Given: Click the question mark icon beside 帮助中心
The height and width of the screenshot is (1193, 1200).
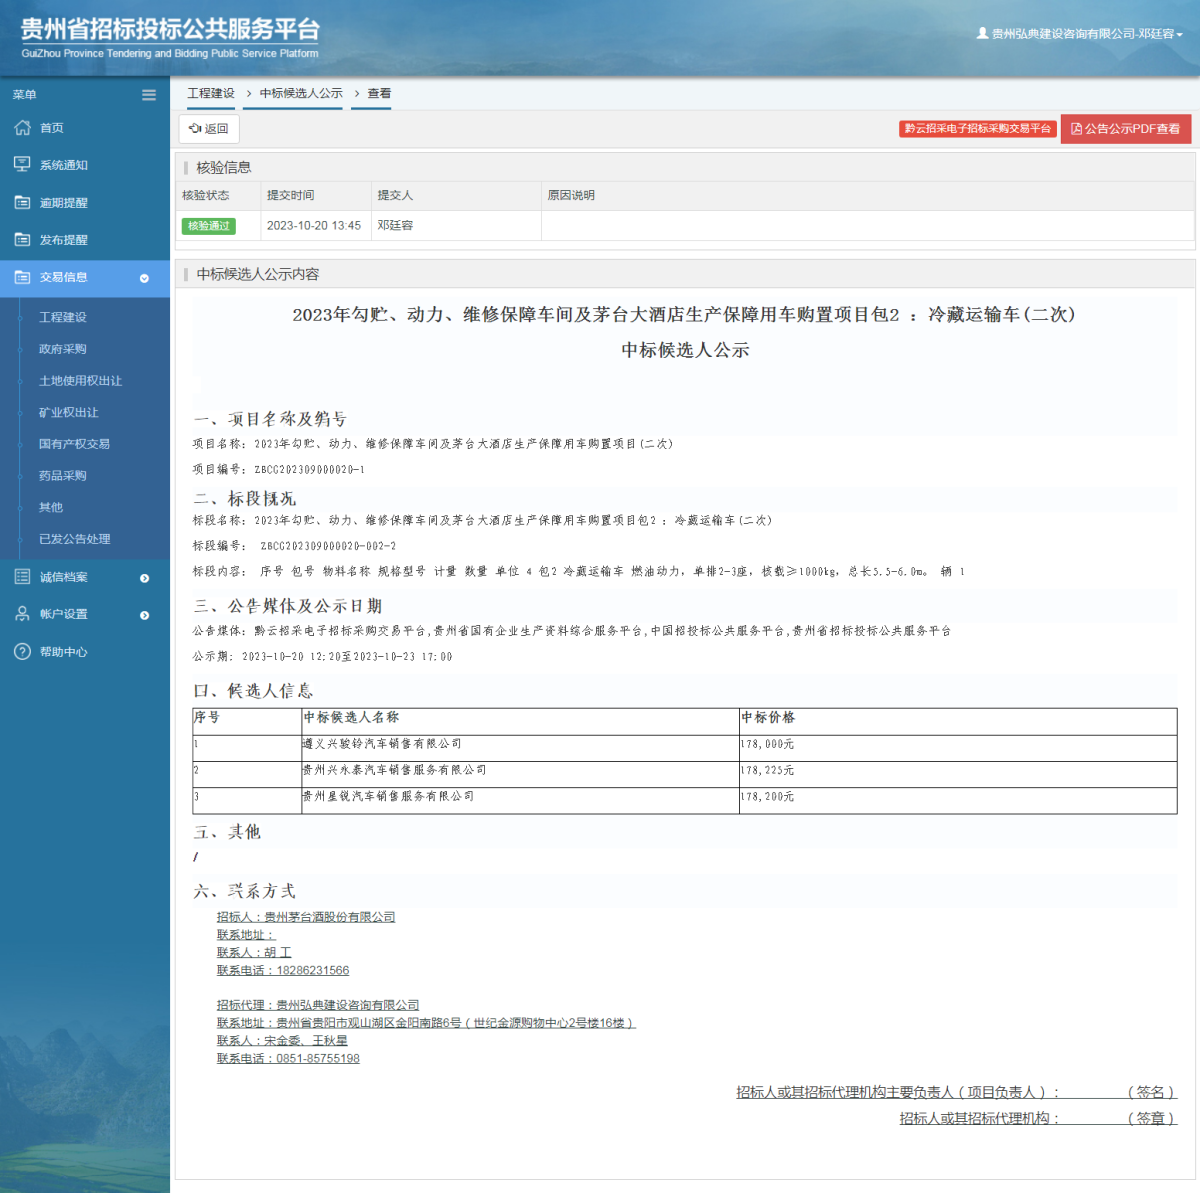Looking at the screenshot, I should [x=22, y=651].
